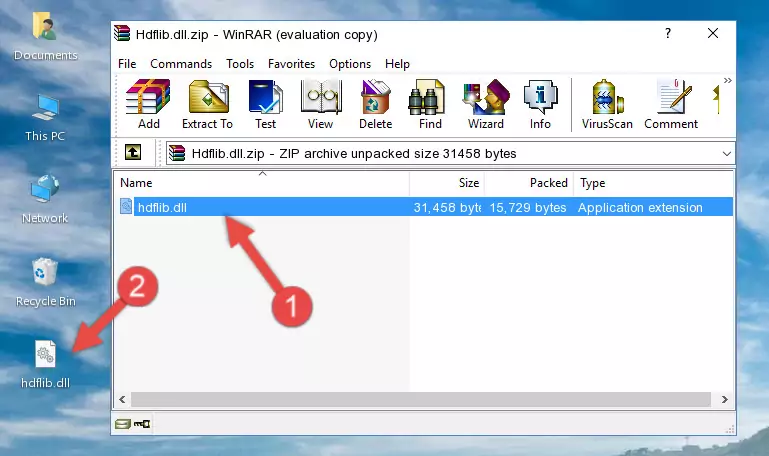Select the Network desktop icon

click(x=45, y=199)
